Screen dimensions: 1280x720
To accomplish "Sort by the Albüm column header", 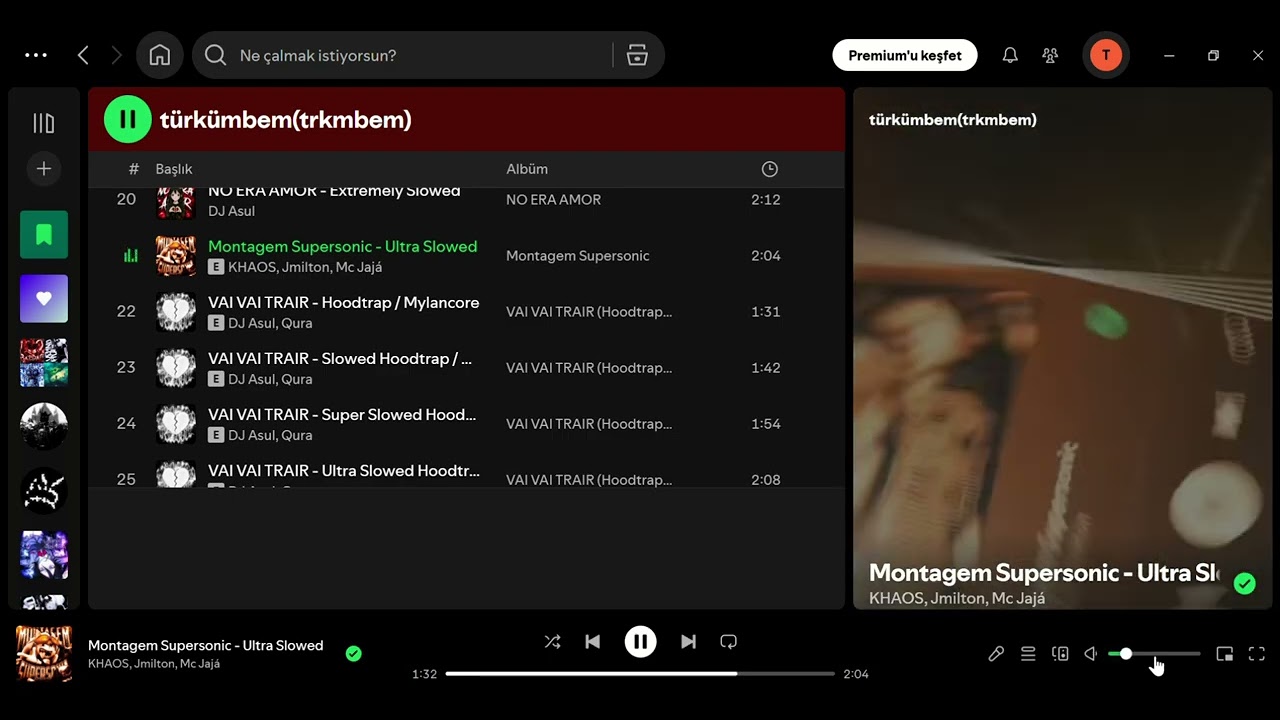I will point(527,169).
